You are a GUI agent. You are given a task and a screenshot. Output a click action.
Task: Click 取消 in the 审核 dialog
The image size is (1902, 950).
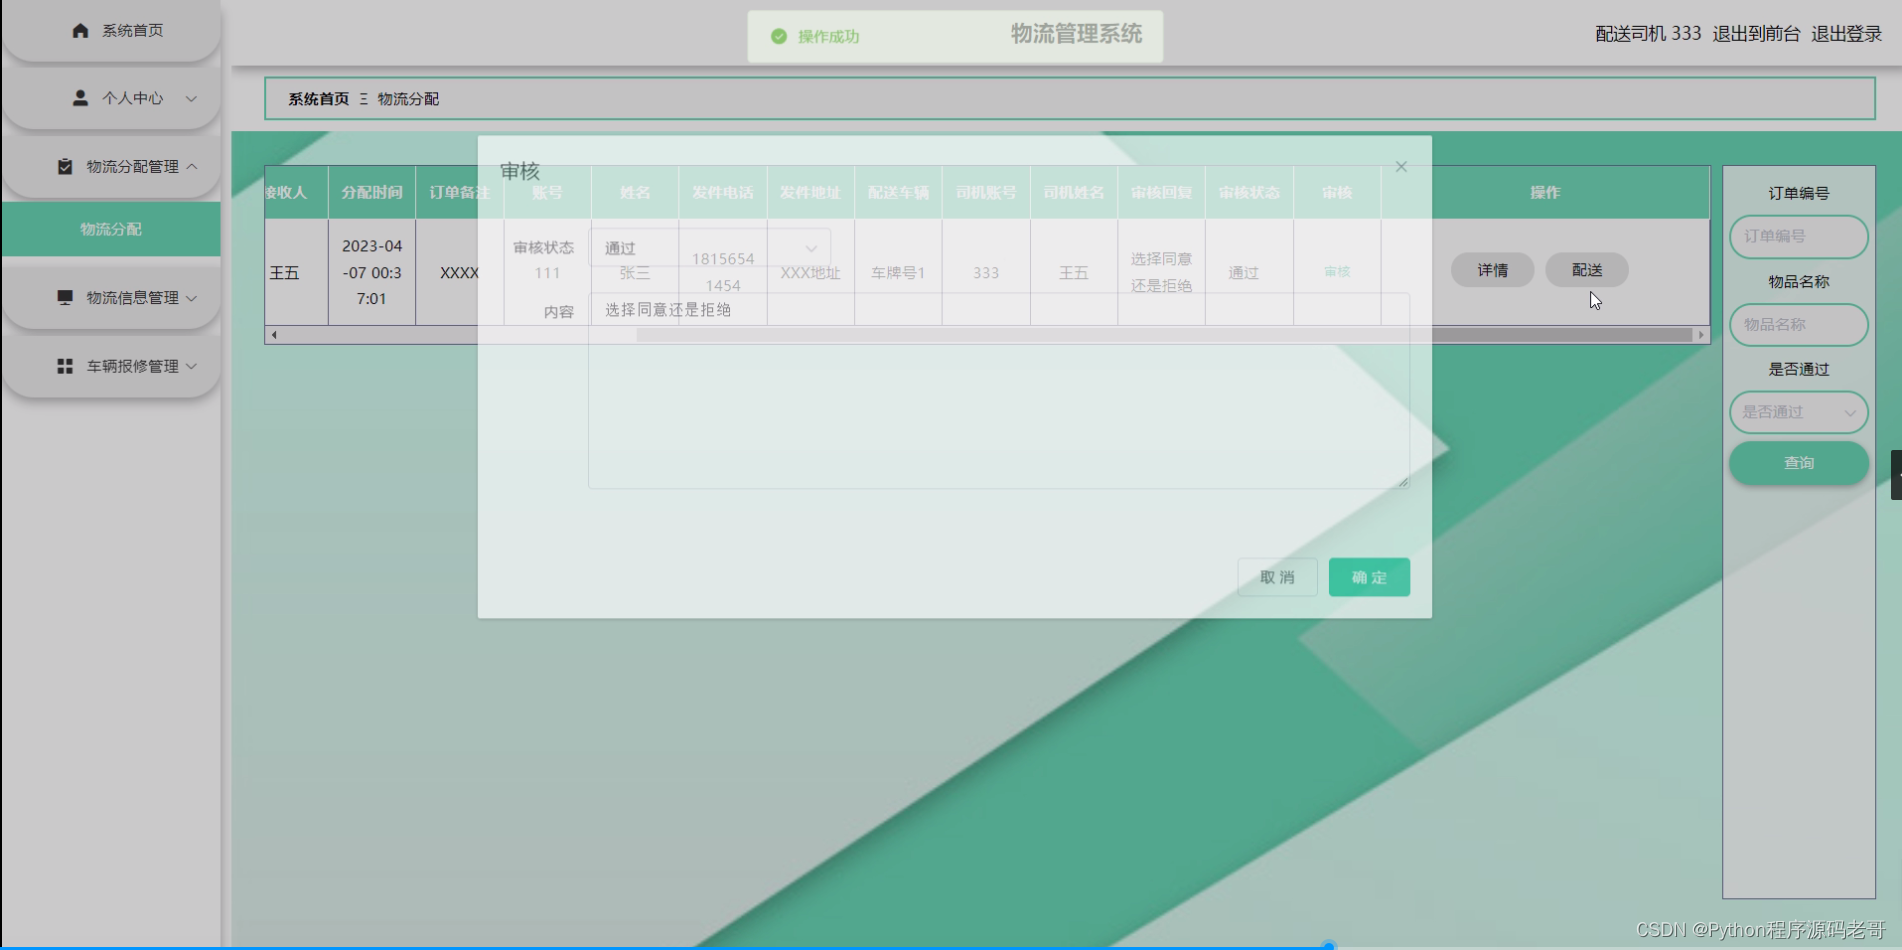(x=1277, y=577)
